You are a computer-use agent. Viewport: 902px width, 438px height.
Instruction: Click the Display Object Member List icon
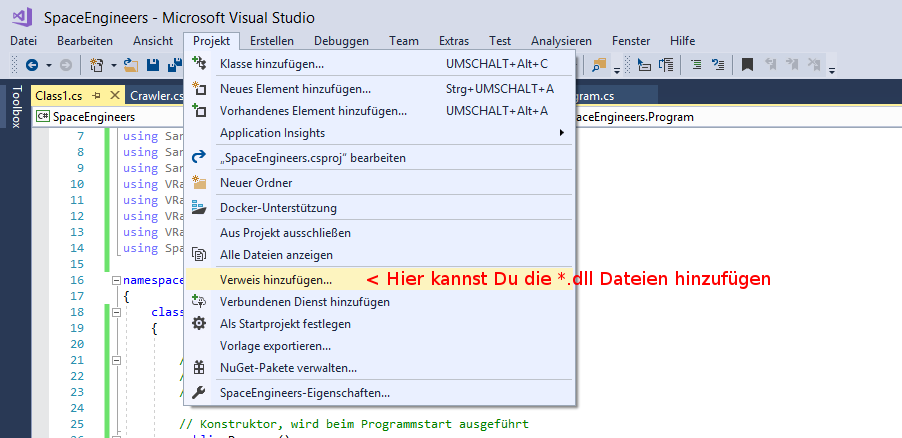click(x=644, y=64)
